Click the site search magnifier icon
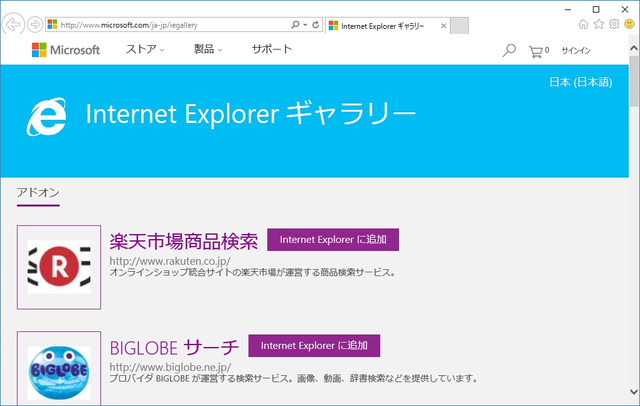The width and height of the screenshot is (640, 406). click(509, 50)
